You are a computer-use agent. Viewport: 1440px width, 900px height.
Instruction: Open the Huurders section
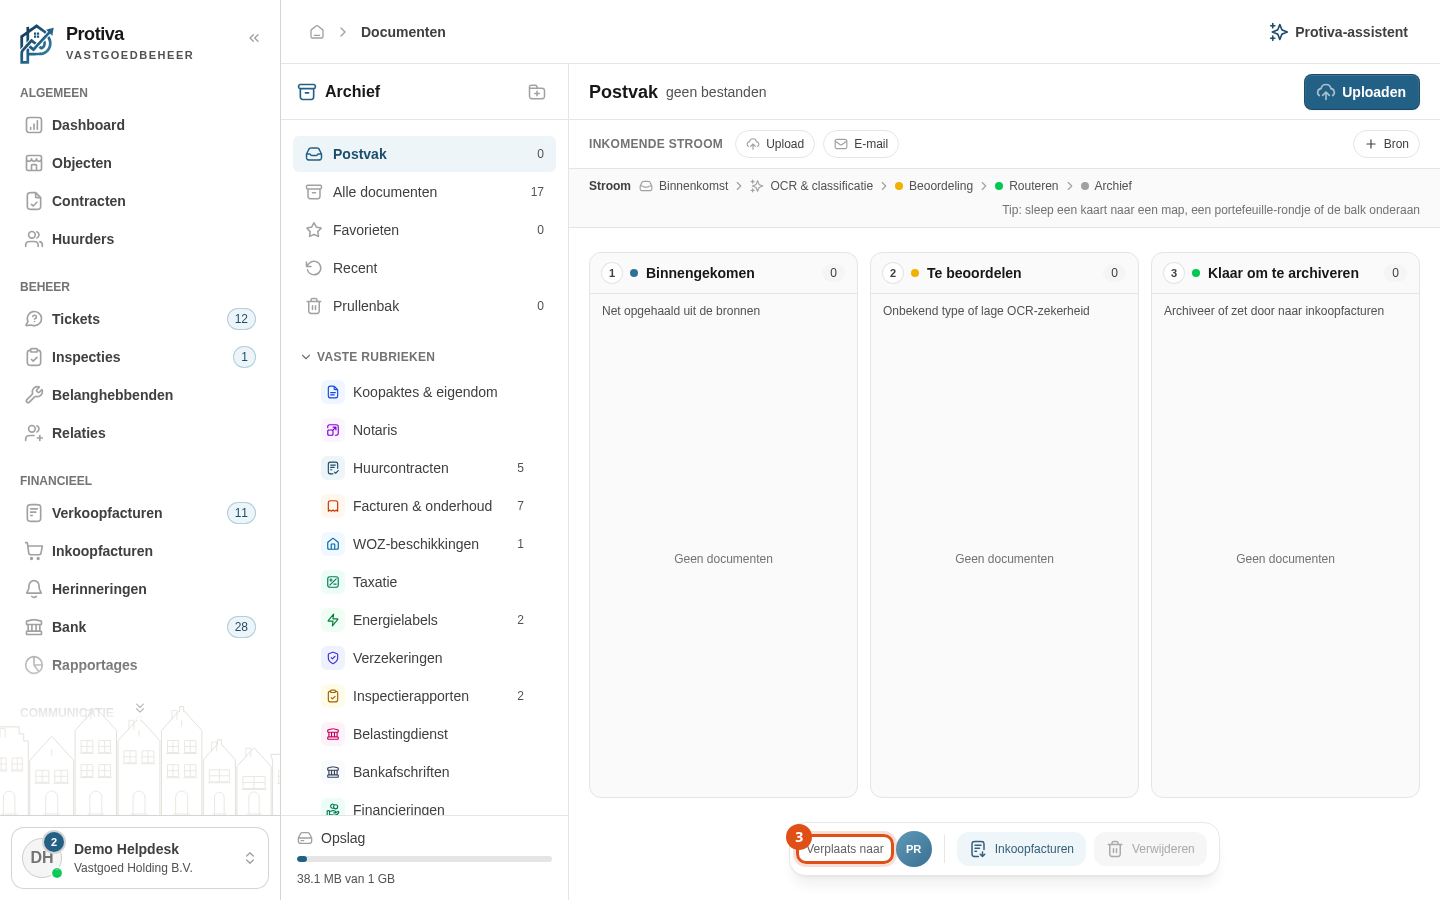140,239
